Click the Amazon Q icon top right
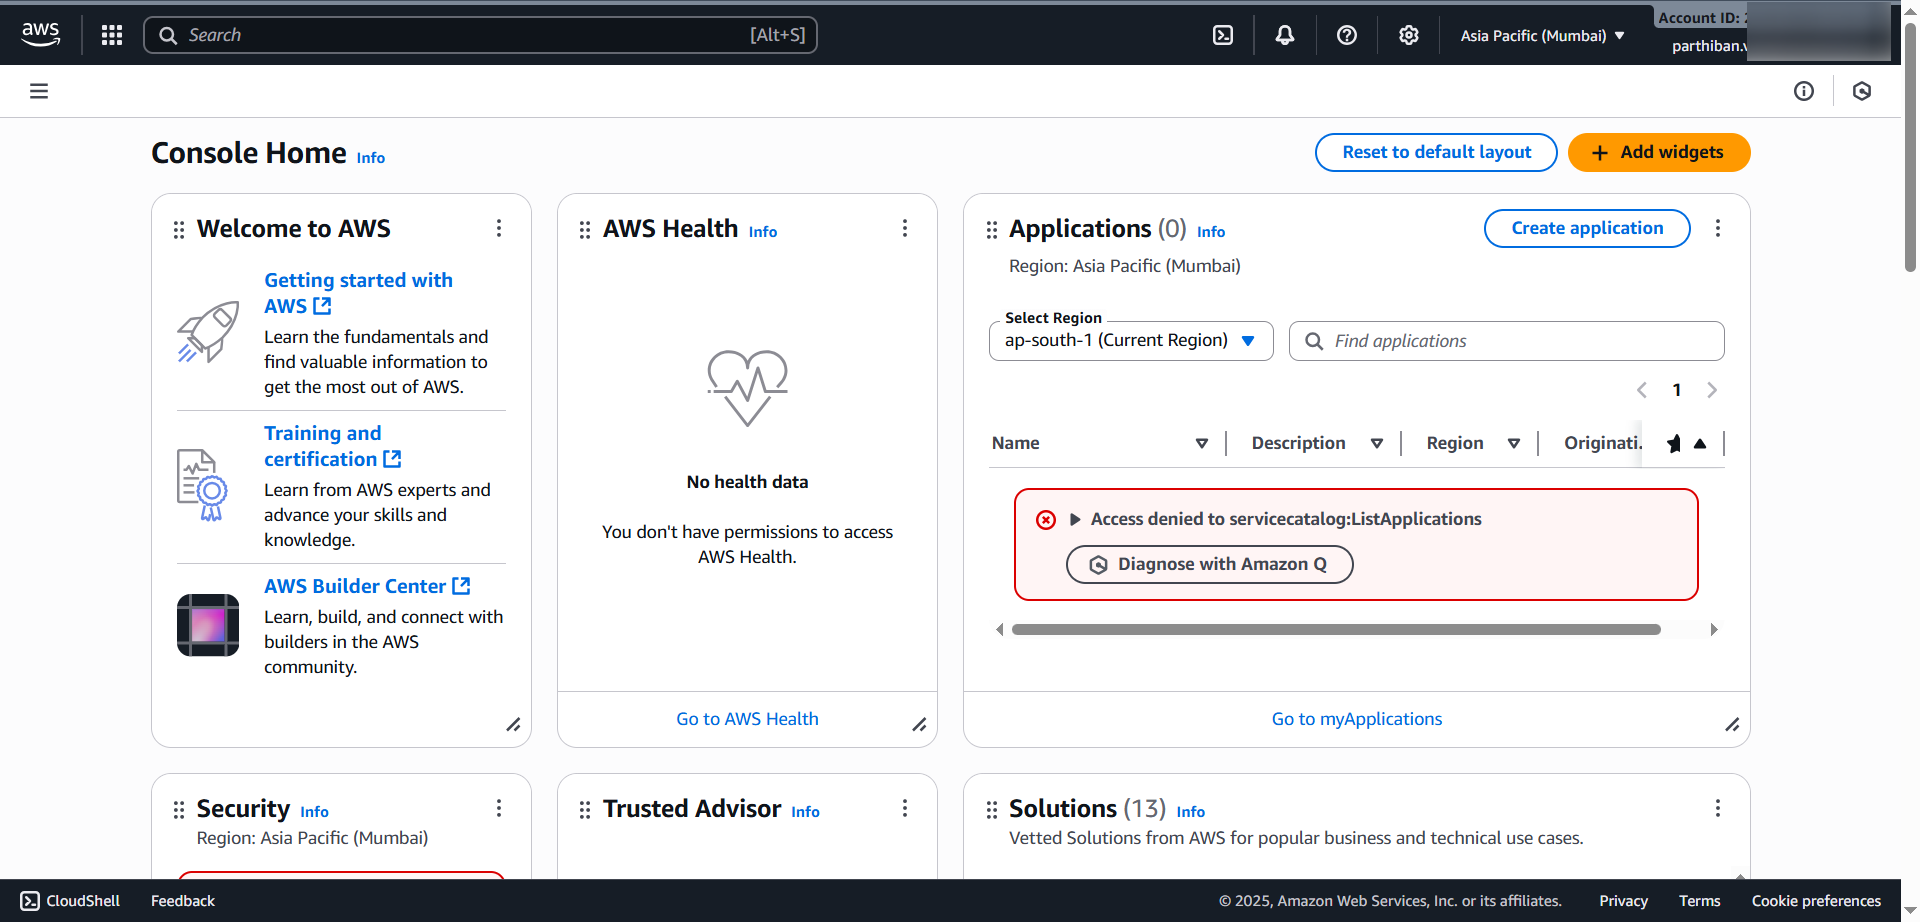The image size is (1920, 922). pyautogui.click(x=1862, y=91)
